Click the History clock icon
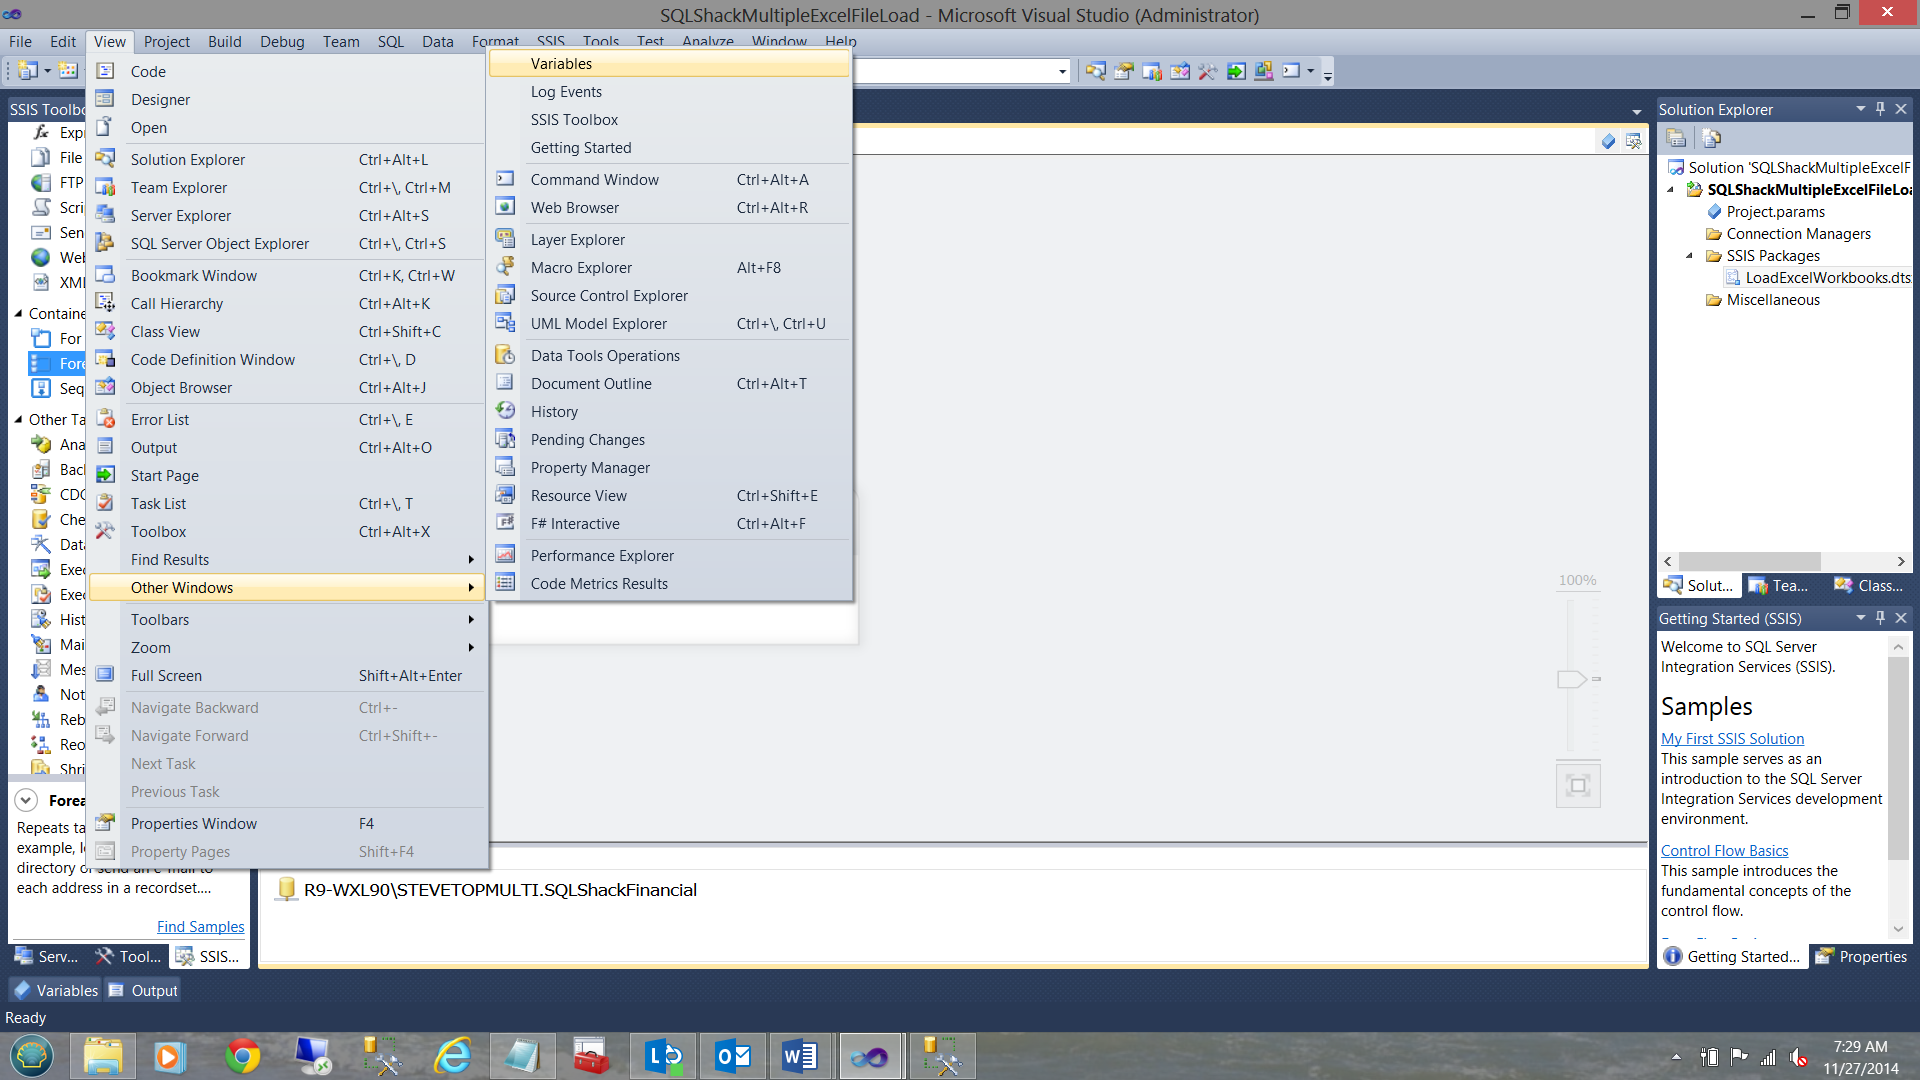Image resolution: width=1920 pixels, height=1080 pixels. pyautogui.click(x=506, y=411)
